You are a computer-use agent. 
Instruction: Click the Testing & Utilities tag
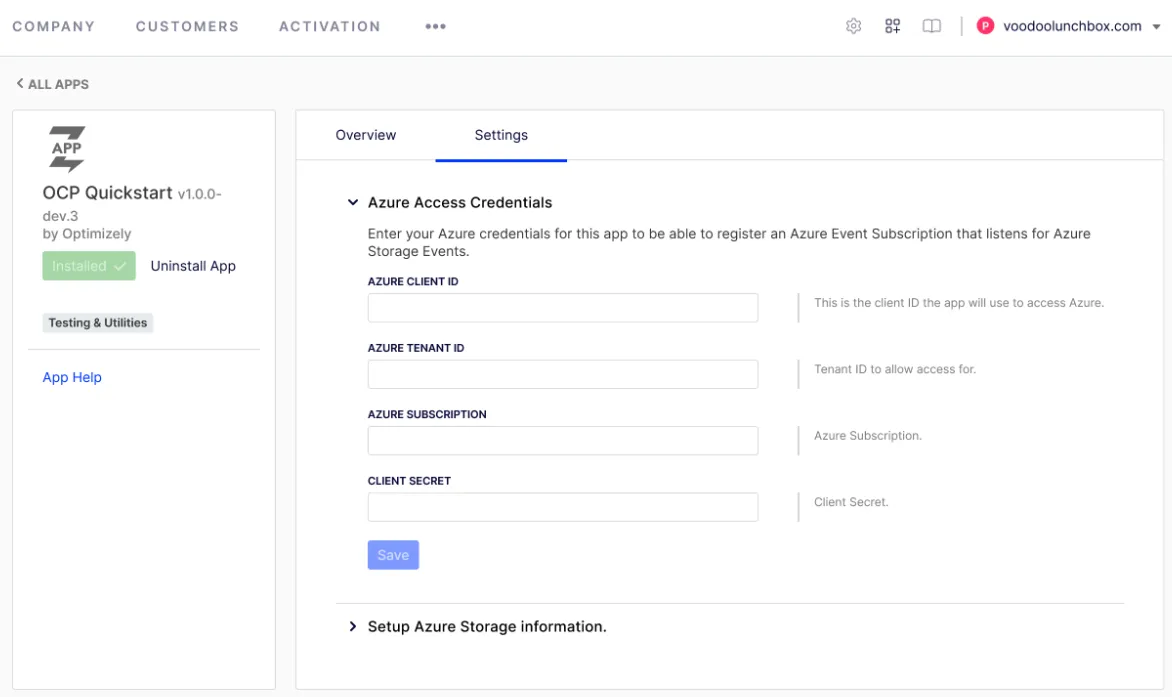(x=98, y=323)
